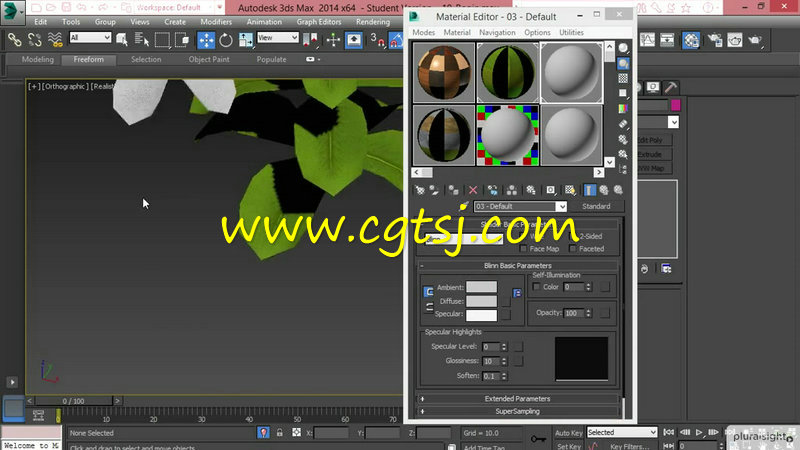Click the Ambient color swatch
The image size is (800, 450).
pos(481,287)
